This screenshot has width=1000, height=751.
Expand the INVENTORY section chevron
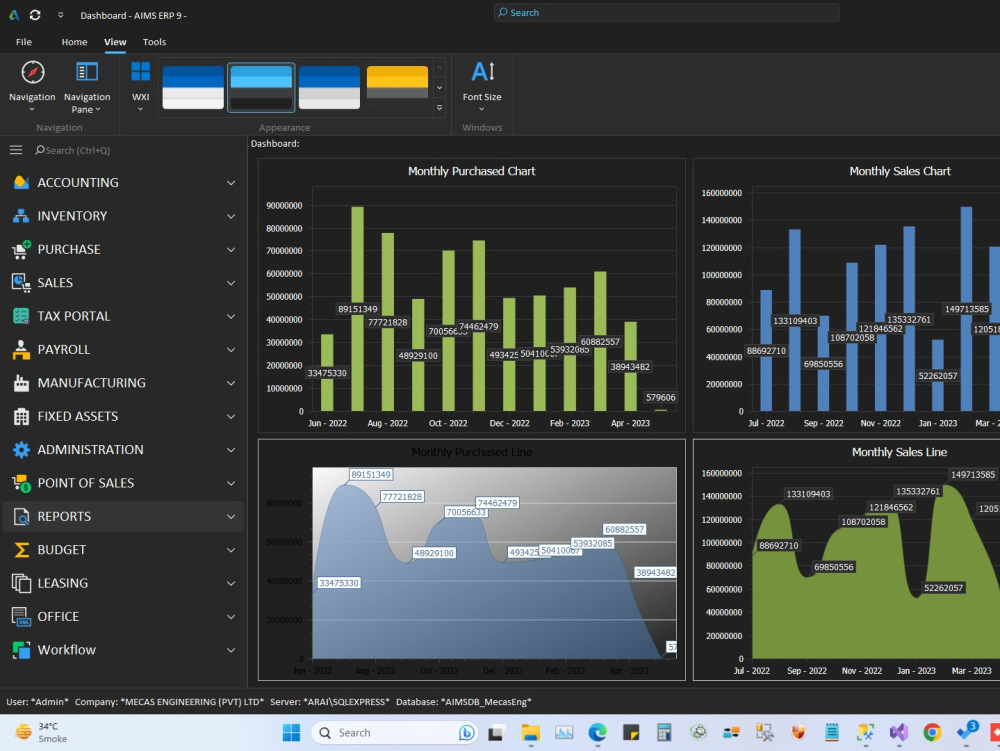point(231,216)
